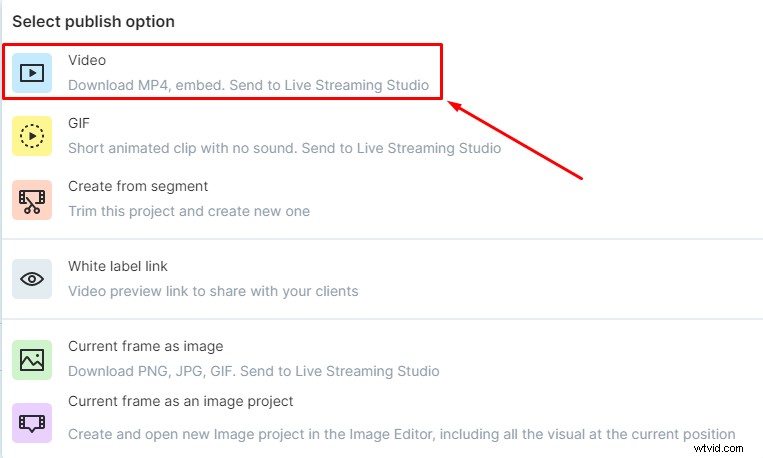Select the Video publish option title

[87, 60]
